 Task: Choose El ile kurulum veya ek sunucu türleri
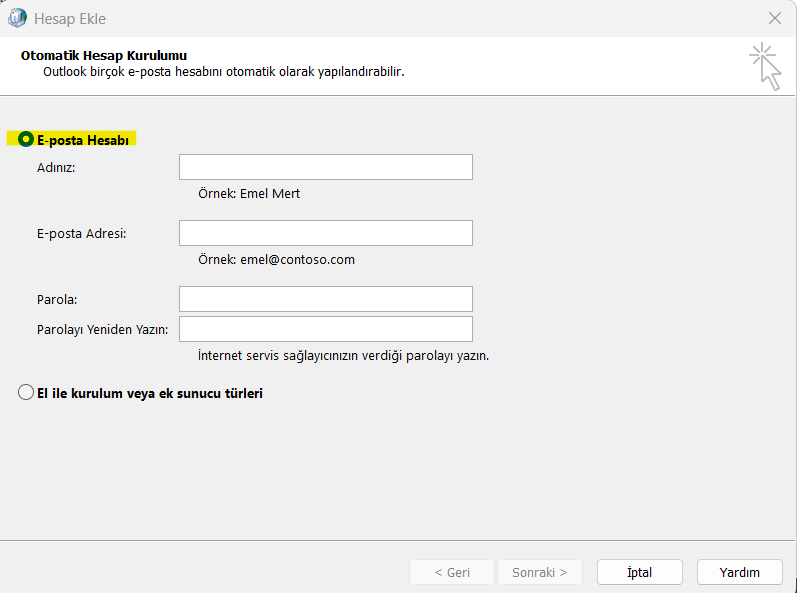pos(26,393)
